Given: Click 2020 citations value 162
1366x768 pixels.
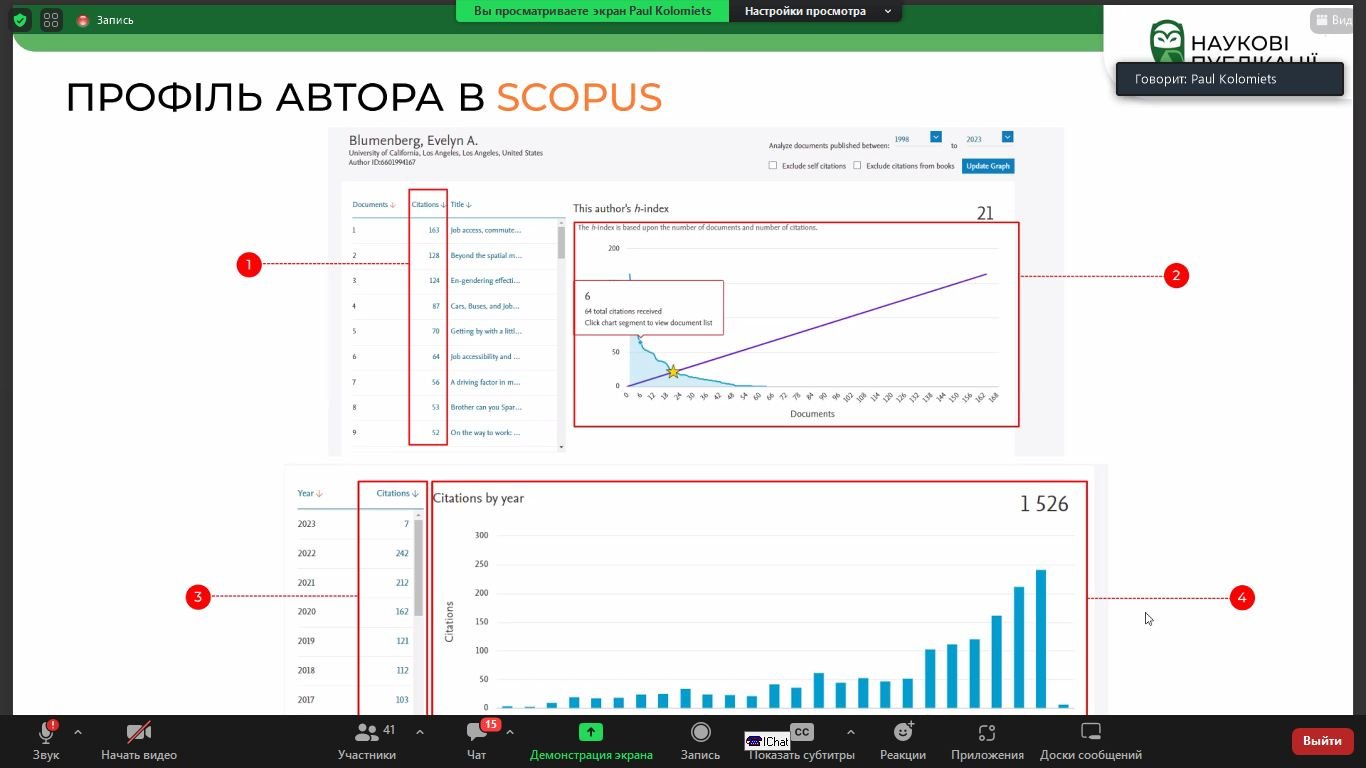Looking at the screenshot, I should 402,612.
